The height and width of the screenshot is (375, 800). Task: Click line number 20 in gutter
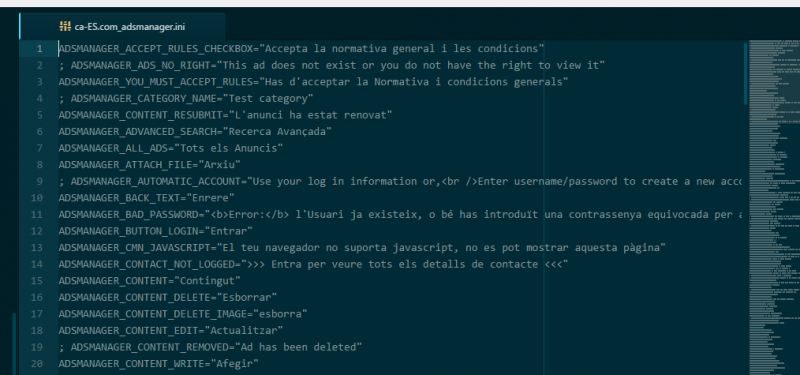click(37, 364)
